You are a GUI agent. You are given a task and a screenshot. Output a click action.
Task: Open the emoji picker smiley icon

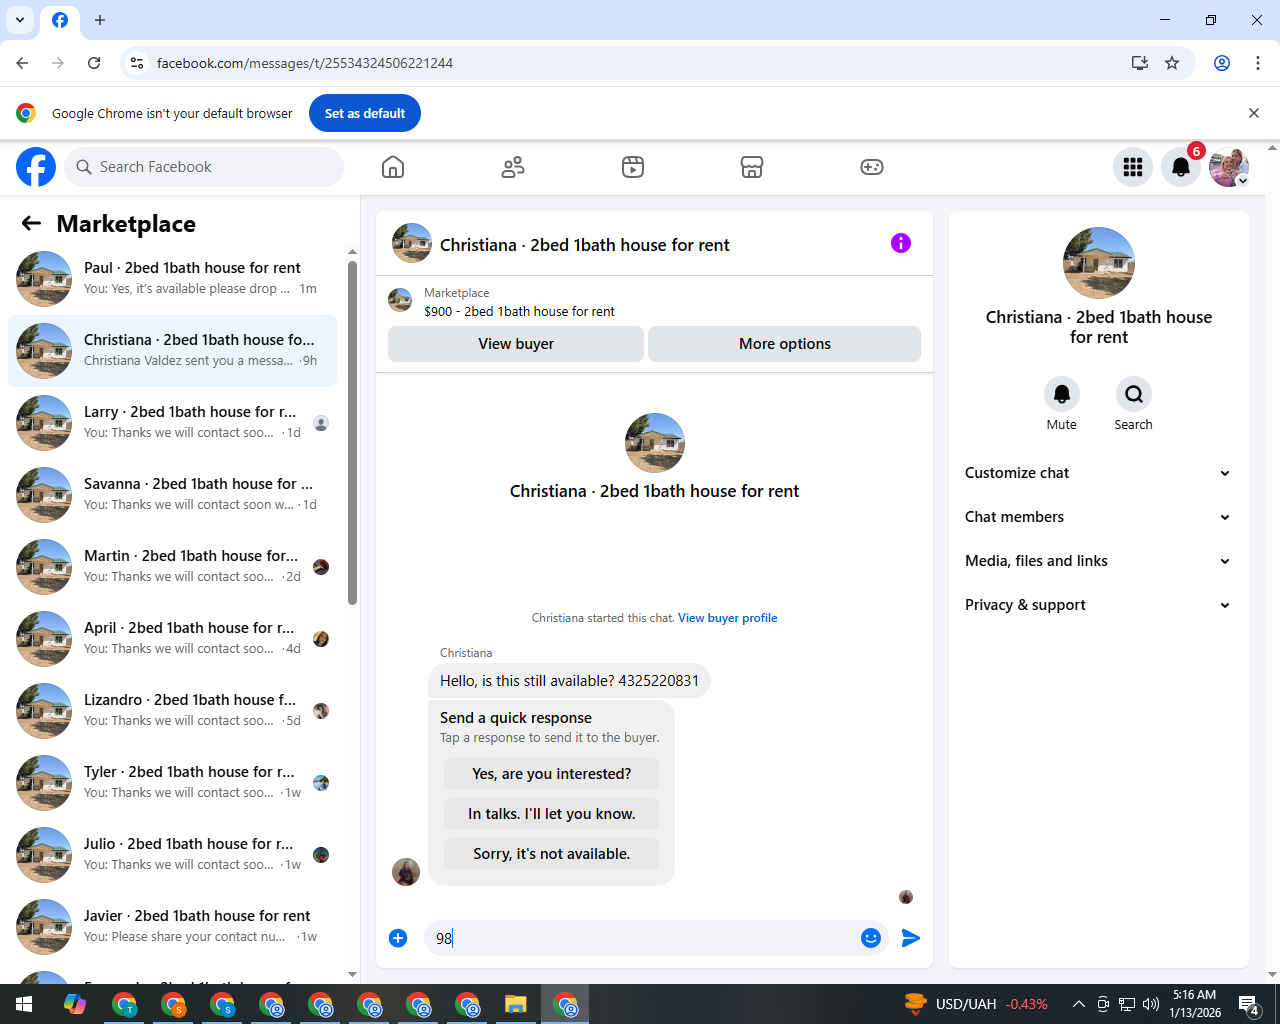click(x=871, y=938)
